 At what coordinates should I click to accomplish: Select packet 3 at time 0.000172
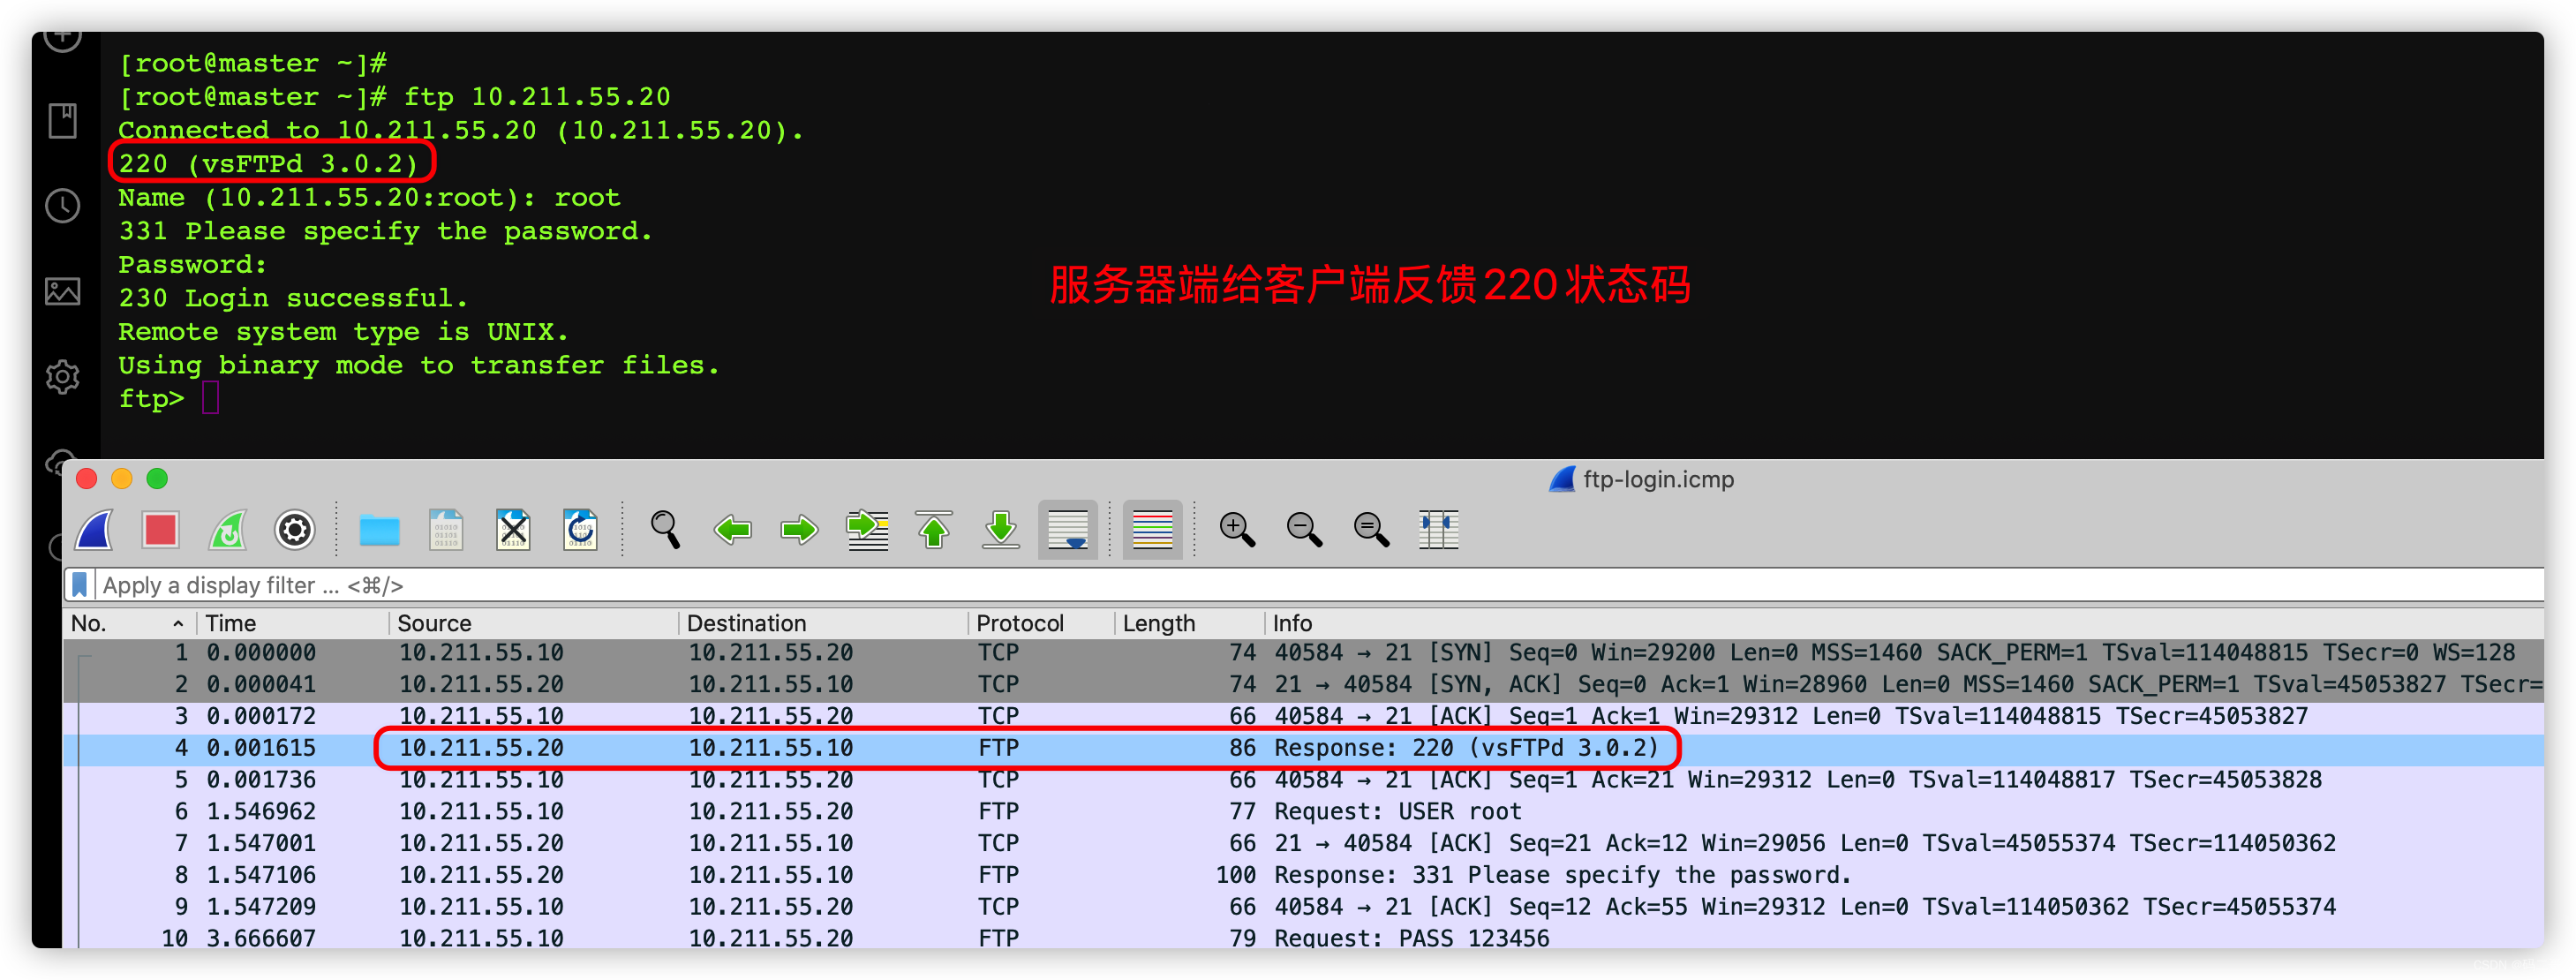point(1303,717)
